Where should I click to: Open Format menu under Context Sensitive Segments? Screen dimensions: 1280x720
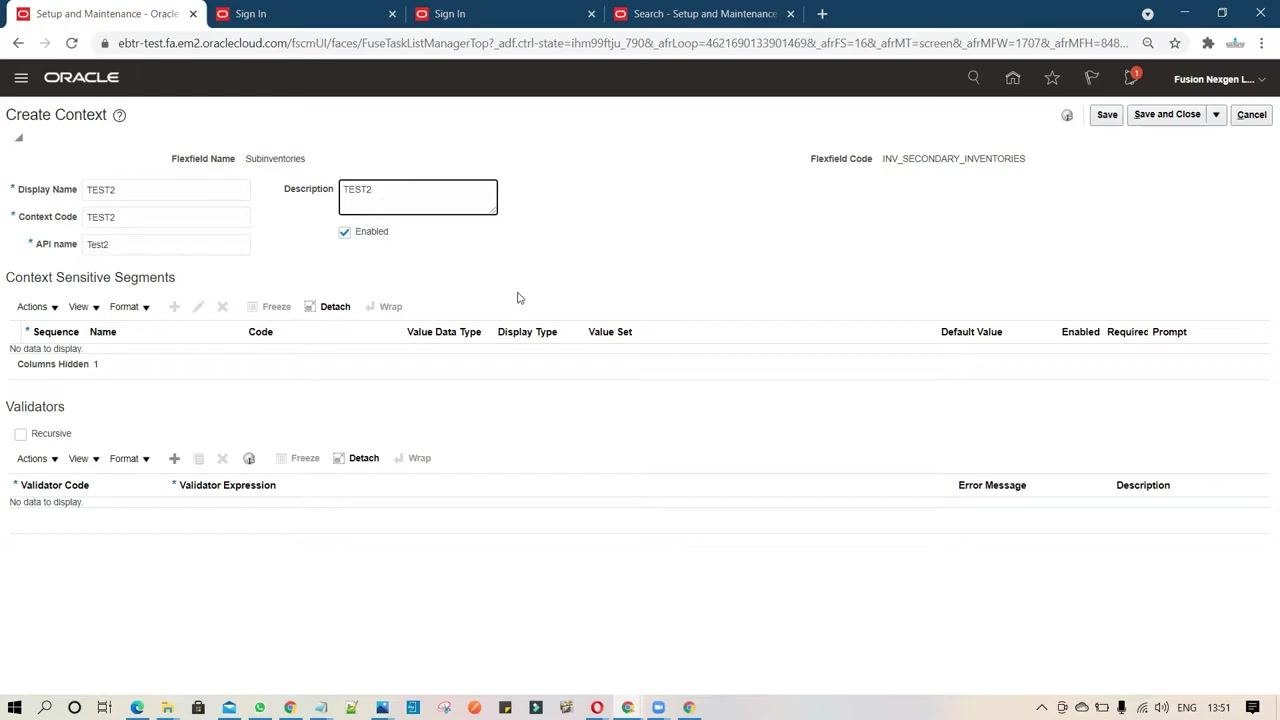(129, 307)
